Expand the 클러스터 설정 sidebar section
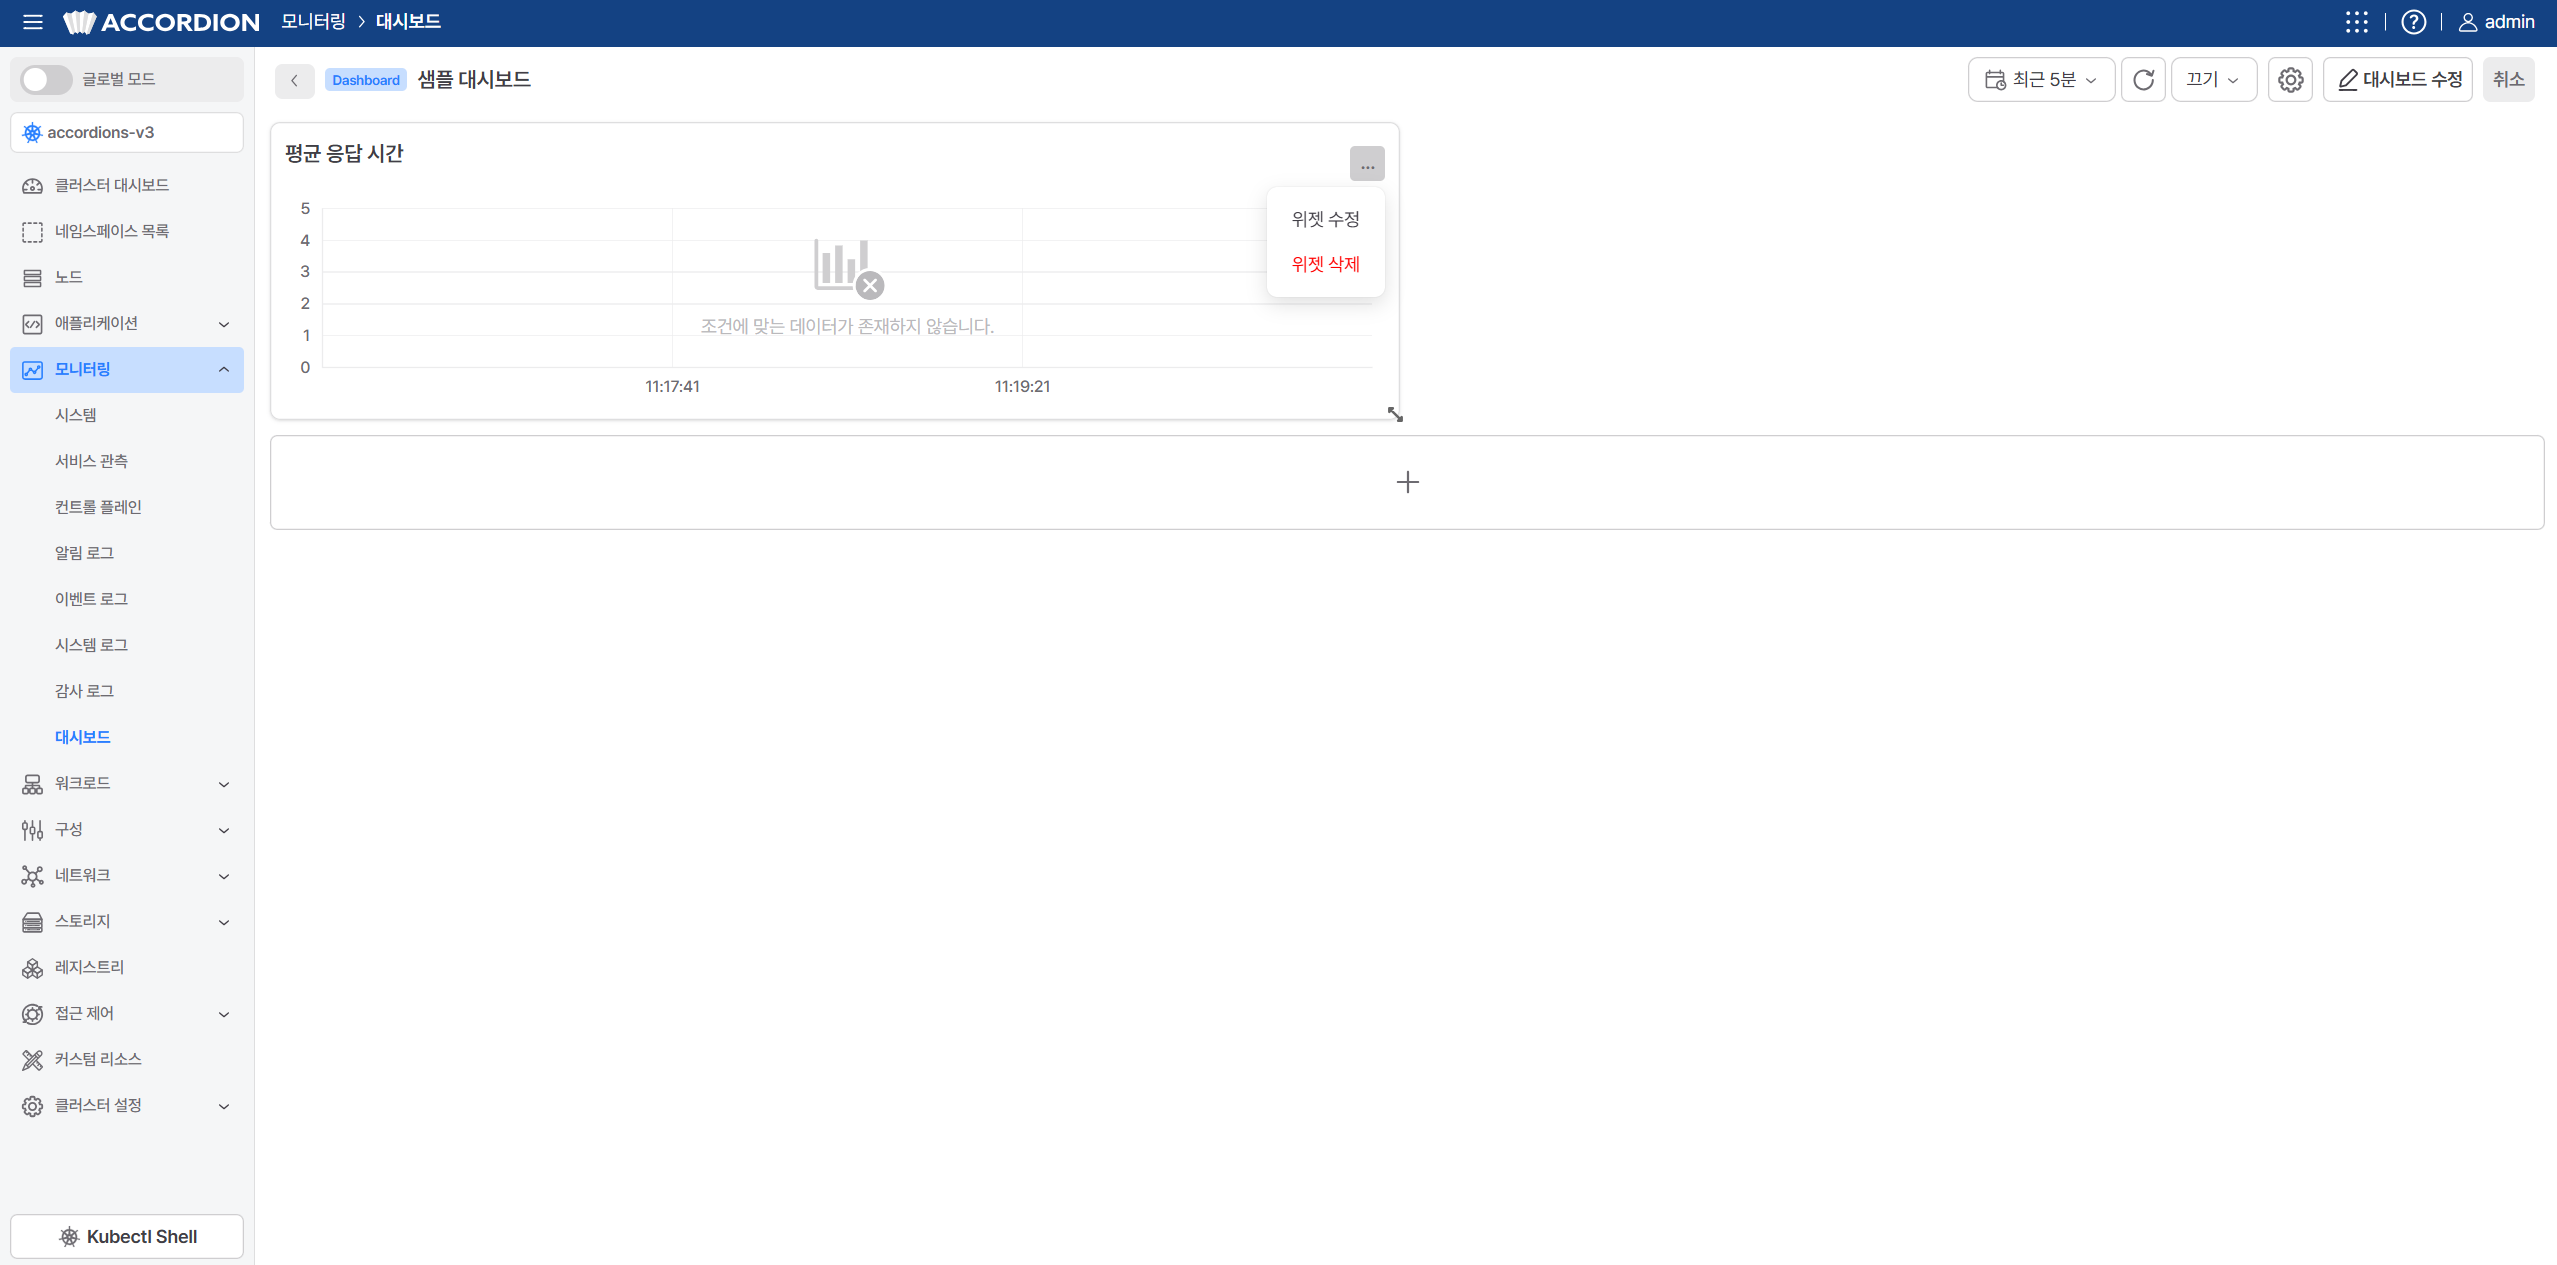The image size is (2557, 1265). [127, 1105]
